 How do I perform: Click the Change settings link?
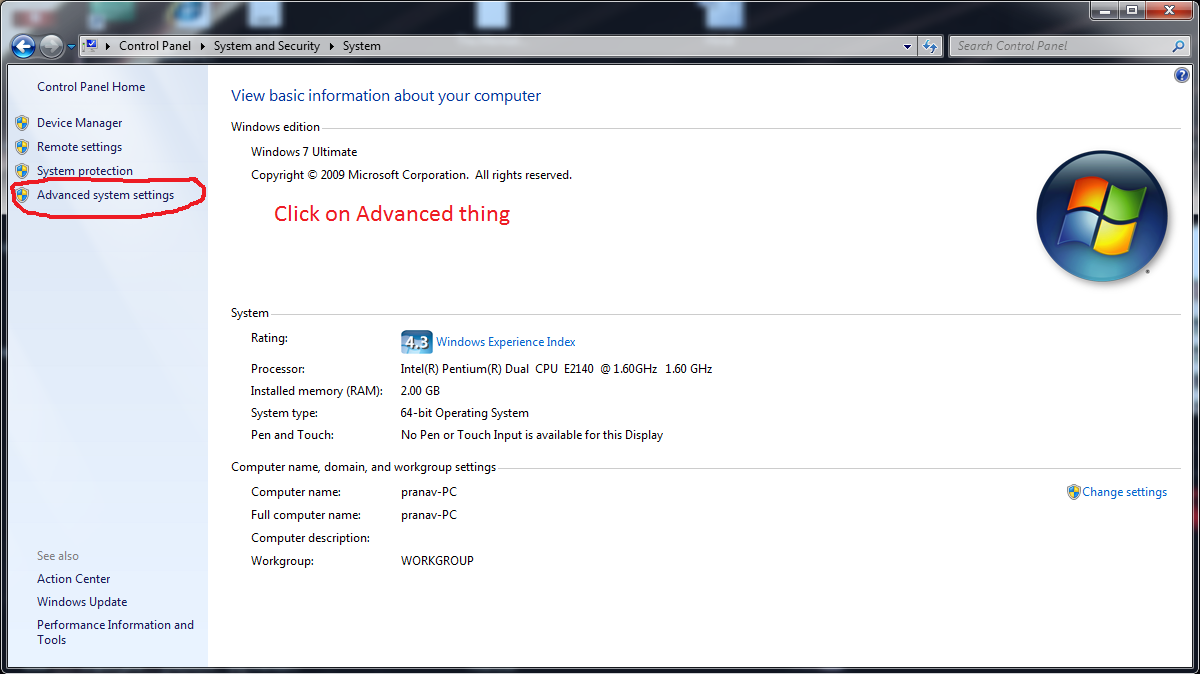click(1124, 492)
